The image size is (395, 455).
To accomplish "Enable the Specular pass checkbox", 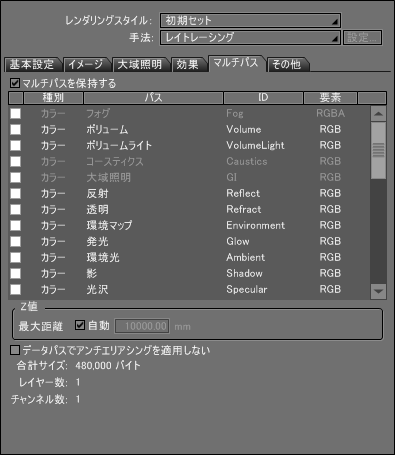I will point(15,289).
